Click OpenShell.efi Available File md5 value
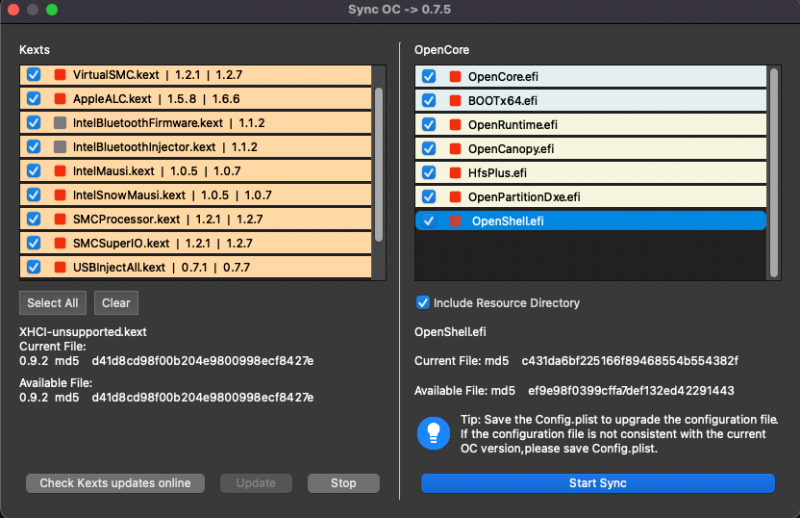Viewport: 800px width, 518px height. pyautogui.click(x=631, y=390)
